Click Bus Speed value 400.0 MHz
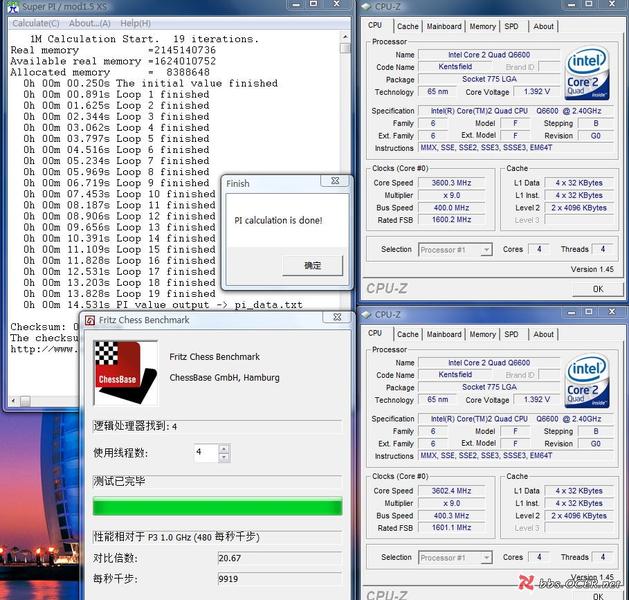Image resolution: width=629 pixels, height=600 pixels. (451, 208)
